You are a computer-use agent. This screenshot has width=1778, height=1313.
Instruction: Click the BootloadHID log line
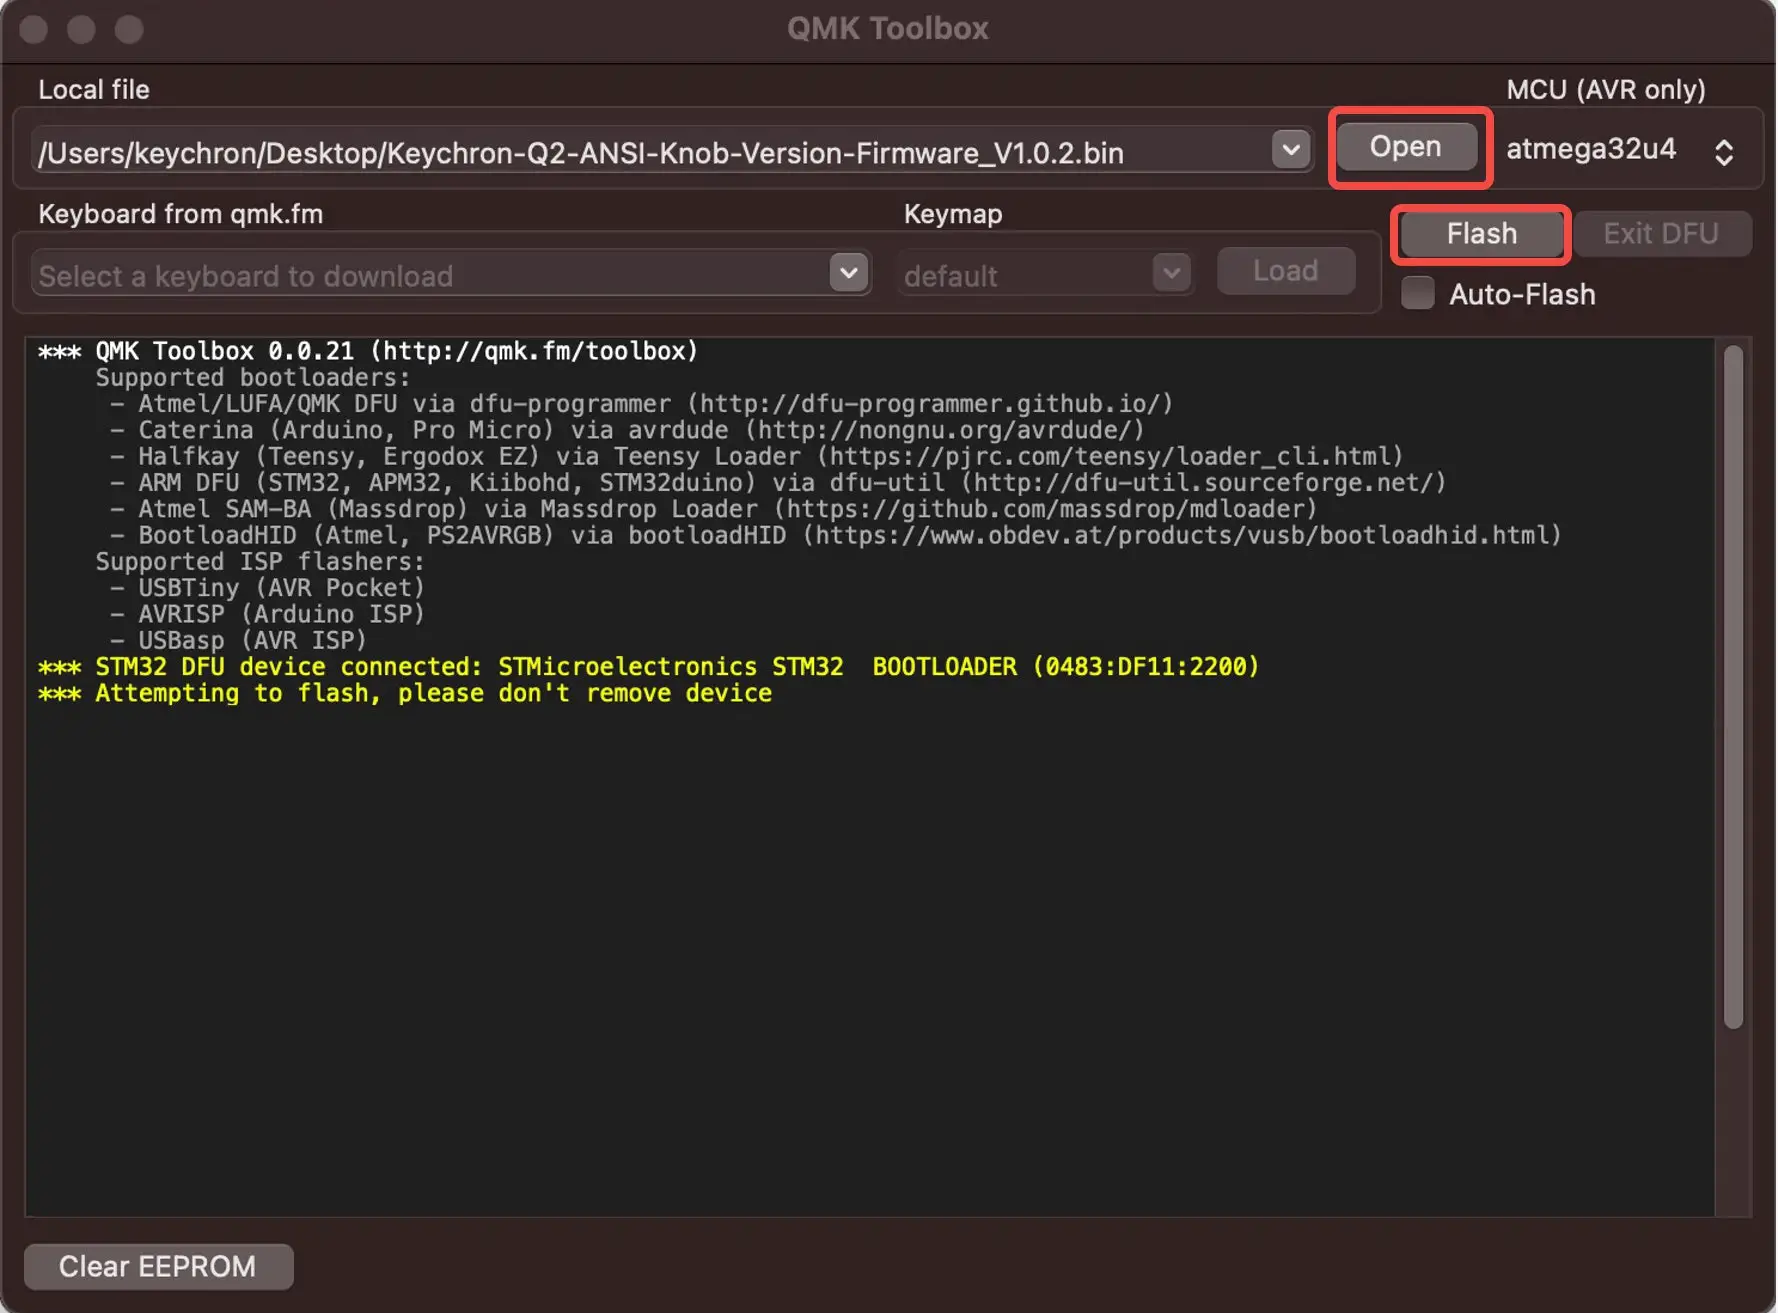tap(836, 535)
